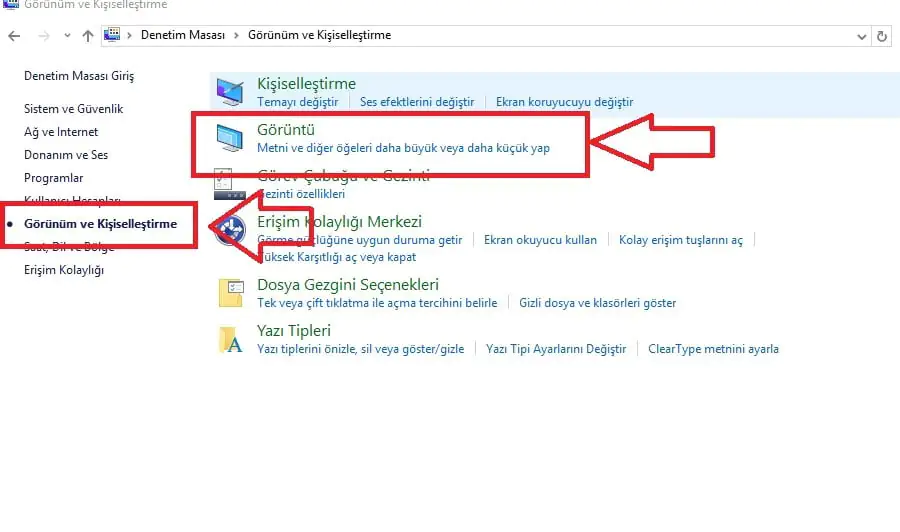
Task: Open the Erişim Kolaylığı Merkezi icon
Action: click(x=231, y=230)
